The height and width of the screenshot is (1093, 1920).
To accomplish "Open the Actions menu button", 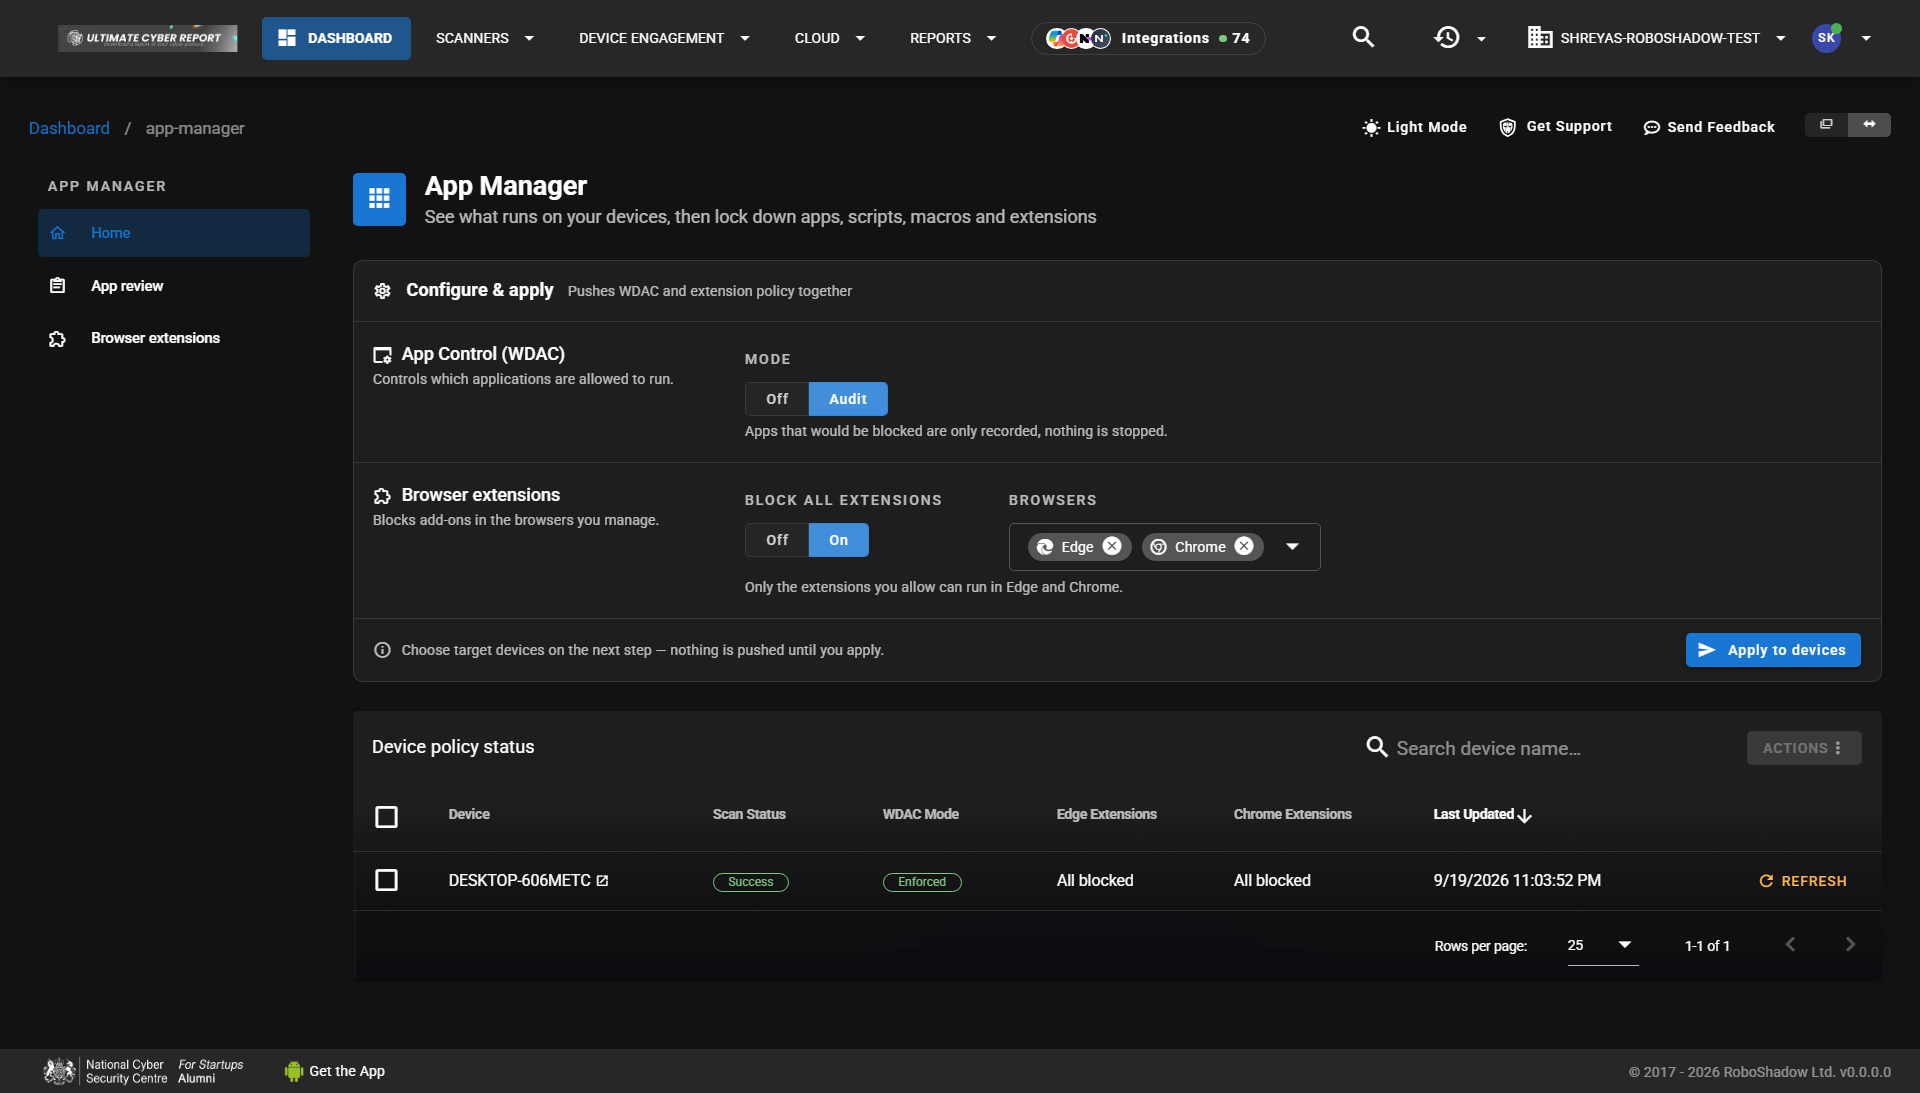I will click(x=1804, y=748).
